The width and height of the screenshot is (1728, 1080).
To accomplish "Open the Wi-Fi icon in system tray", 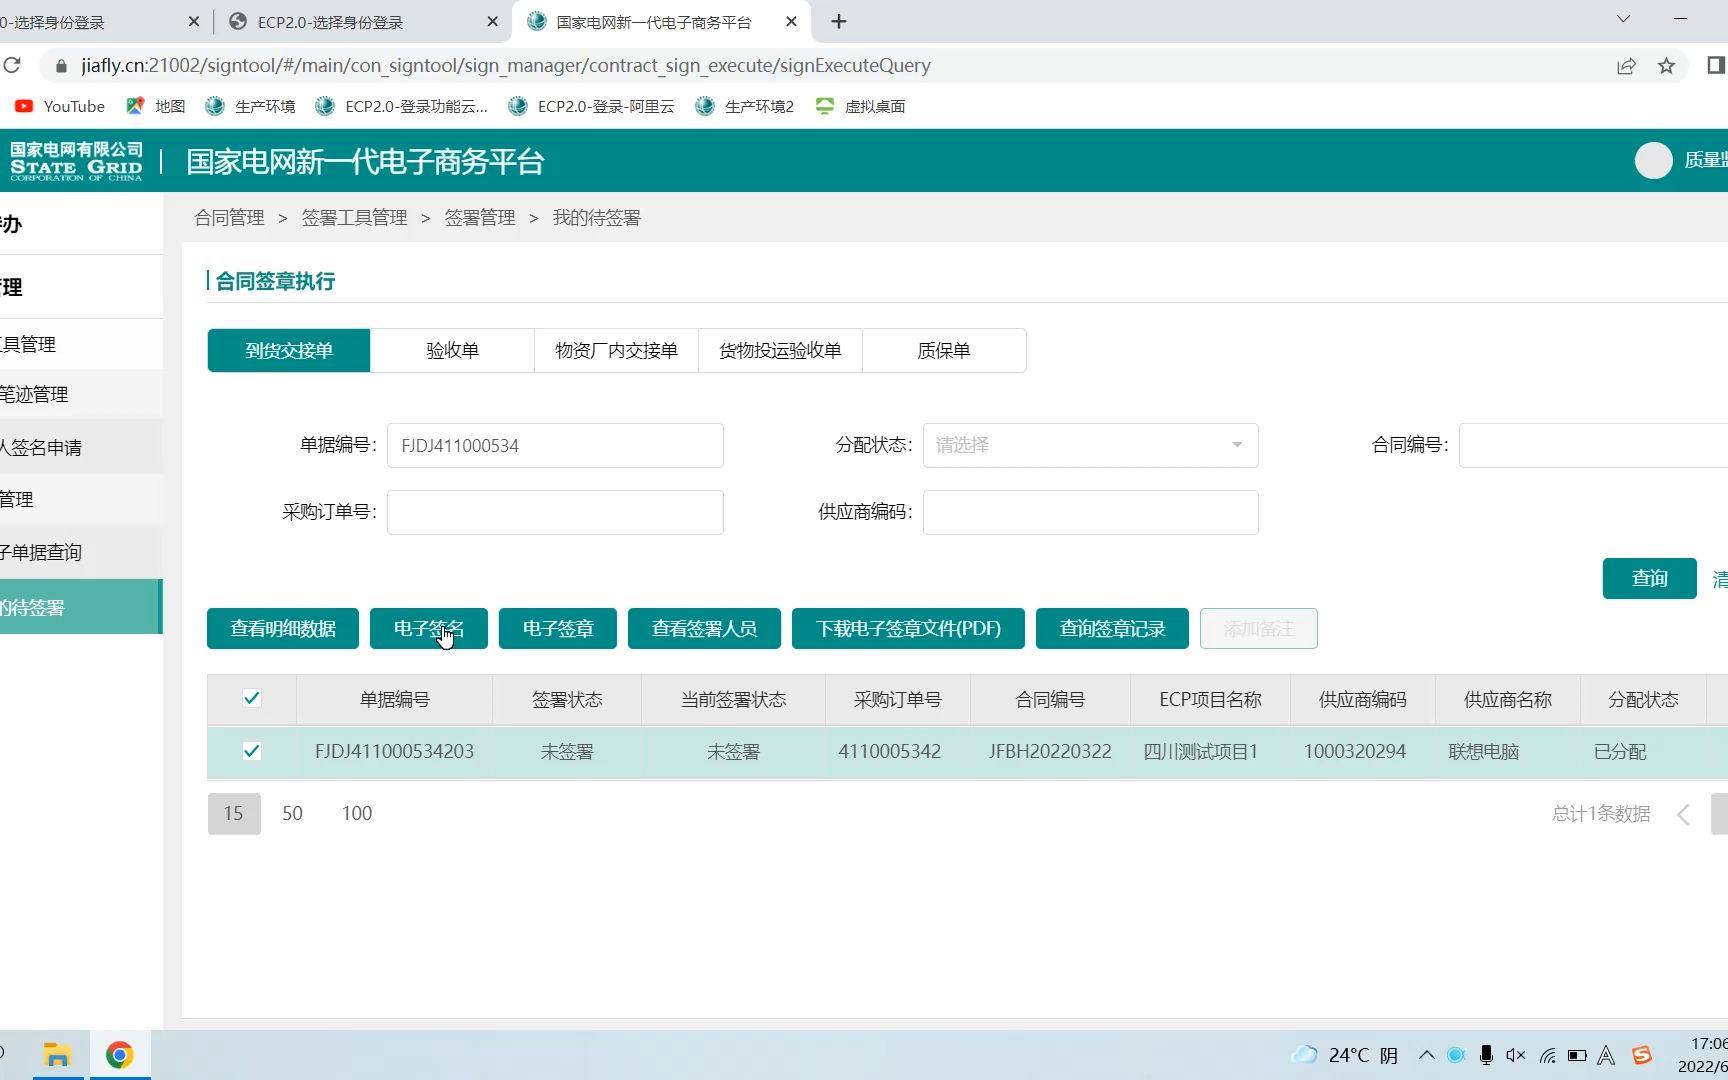I will coord(1548,1055).
